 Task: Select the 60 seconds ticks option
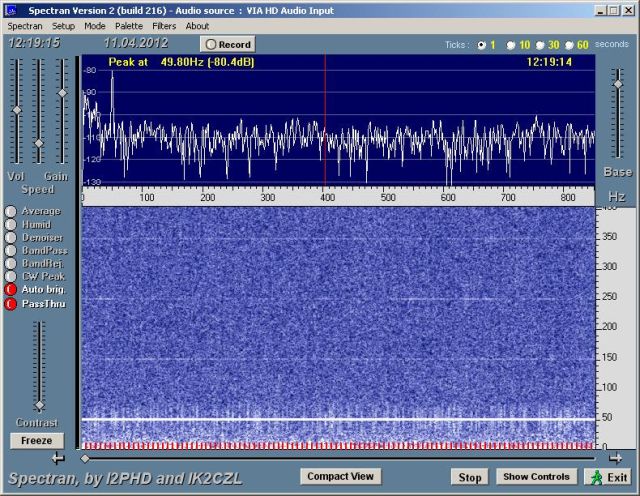tap(569, 45)
